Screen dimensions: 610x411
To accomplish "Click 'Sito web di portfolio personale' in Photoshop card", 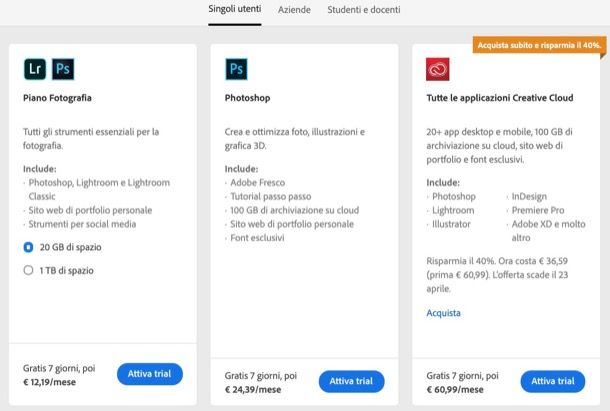I will point(292,224).
